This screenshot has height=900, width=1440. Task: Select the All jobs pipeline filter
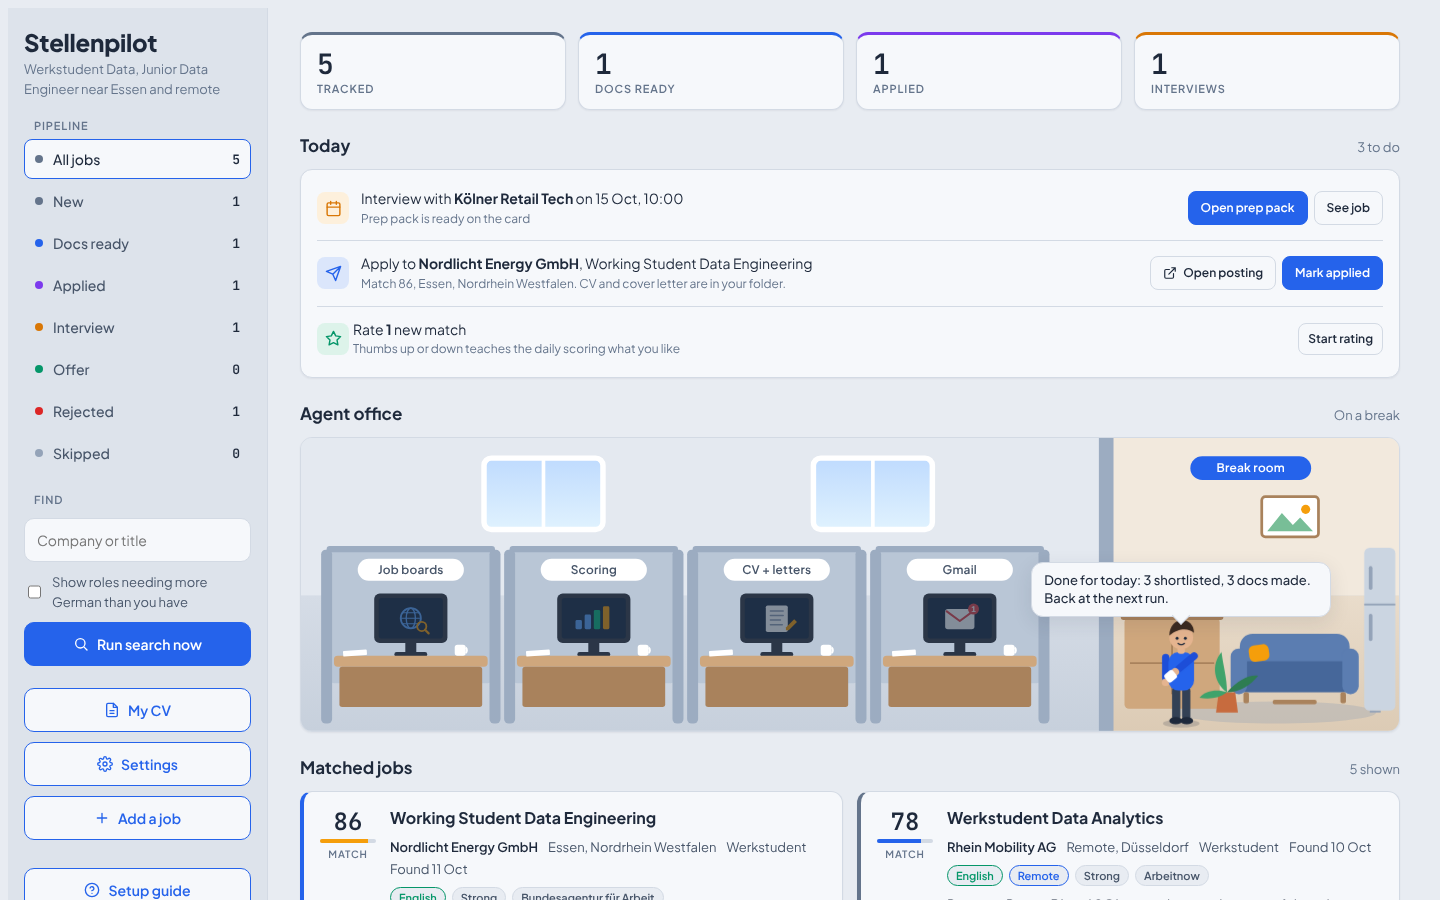click(x=137, y=159)
